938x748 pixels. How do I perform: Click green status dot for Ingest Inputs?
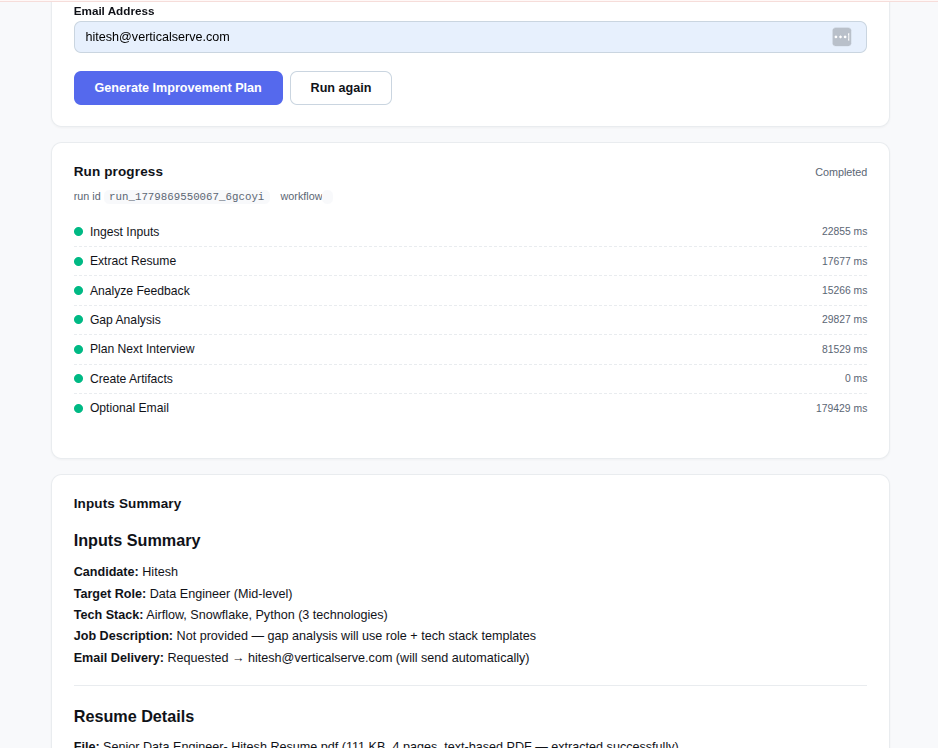tap(78, 232)
